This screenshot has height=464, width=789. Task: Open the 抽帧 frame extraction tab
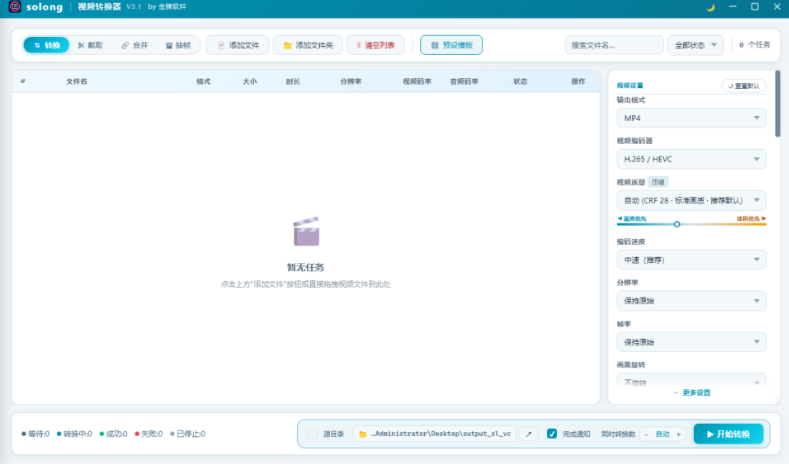pyautogui.click(x=178, y=45)
